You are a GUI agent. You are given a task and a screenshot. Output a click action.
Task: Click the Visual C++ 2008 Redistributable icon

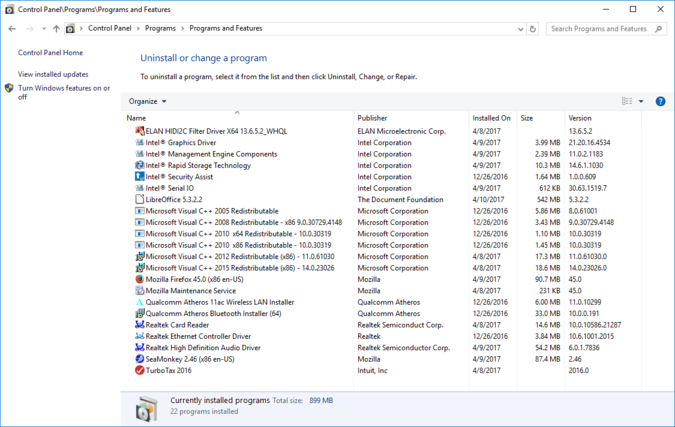139,222
